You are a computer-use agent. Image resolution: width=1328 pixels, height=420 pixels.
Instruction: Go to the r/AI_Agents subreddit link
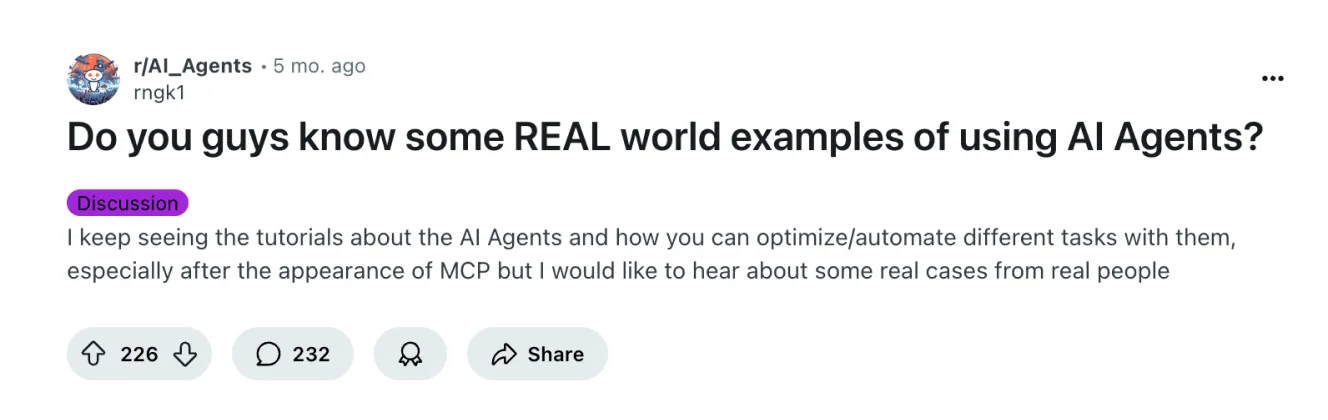(x=192, y=67)
